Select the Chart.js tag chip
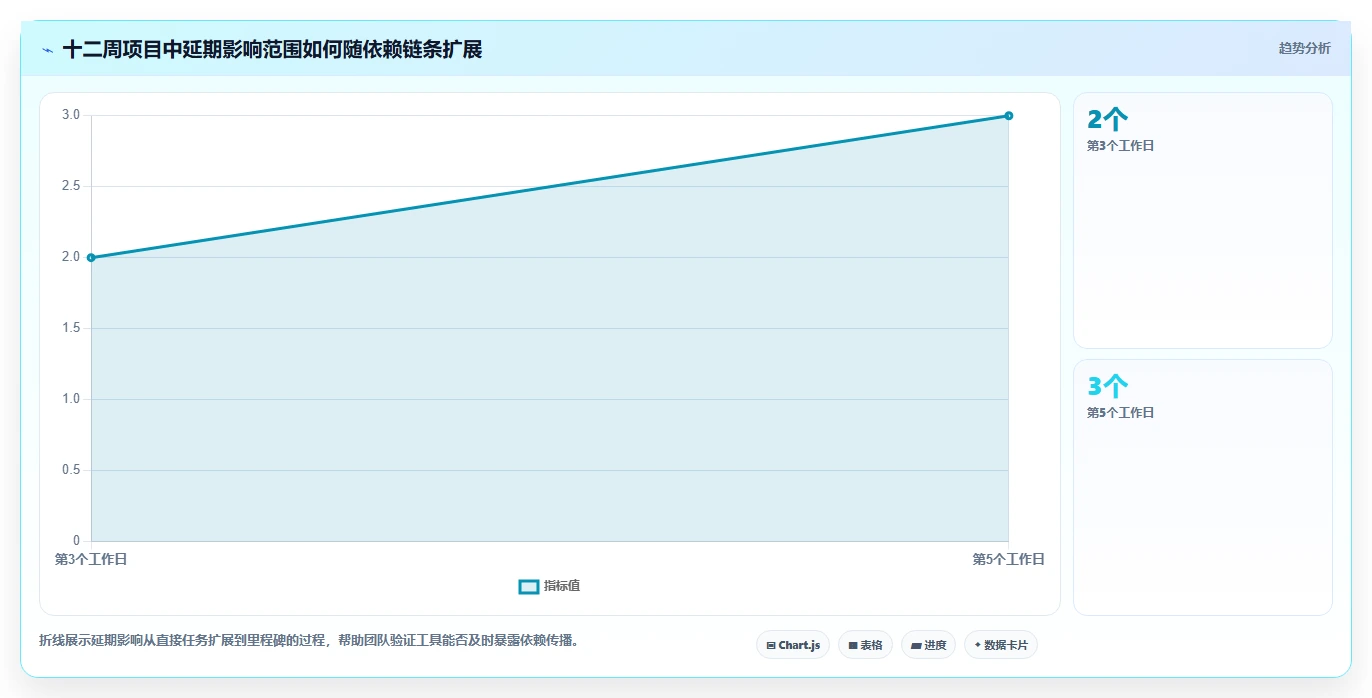This screenshot has height=698, width=1372. click(x=793, y=645)
